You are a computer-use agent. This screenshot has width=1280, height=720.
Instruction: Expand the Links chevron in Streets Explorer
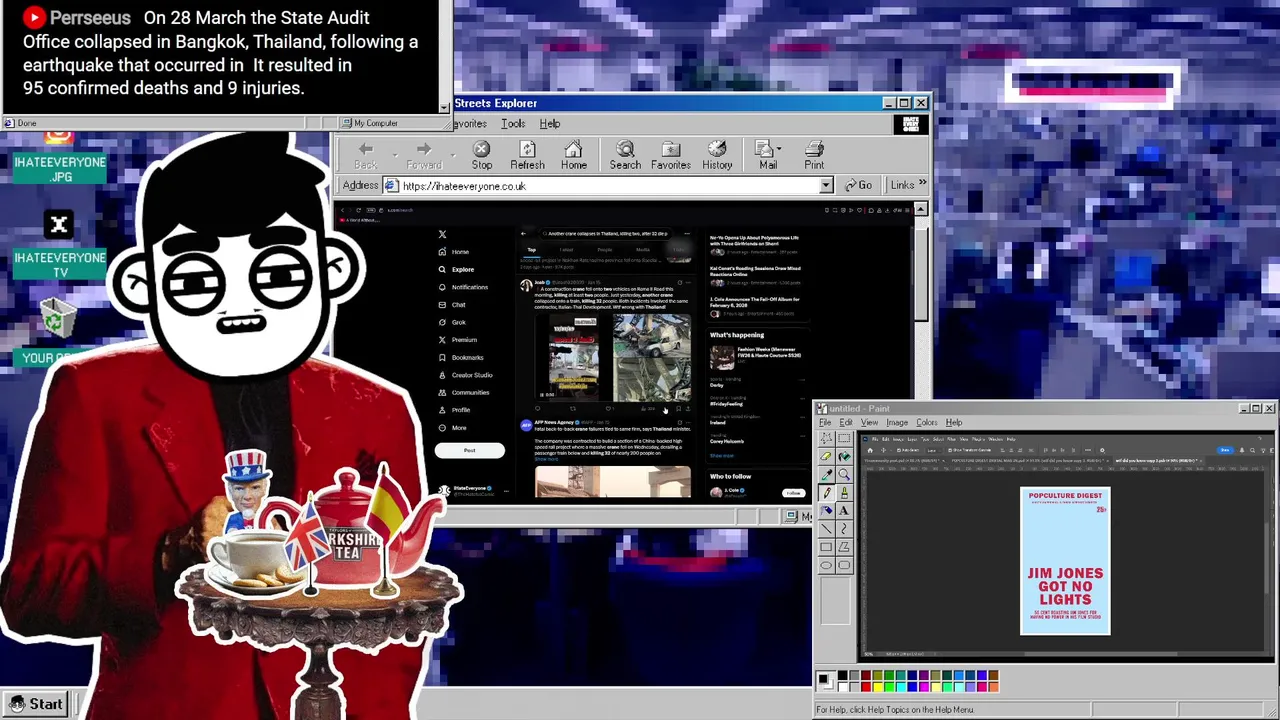(x=922, y=184)
